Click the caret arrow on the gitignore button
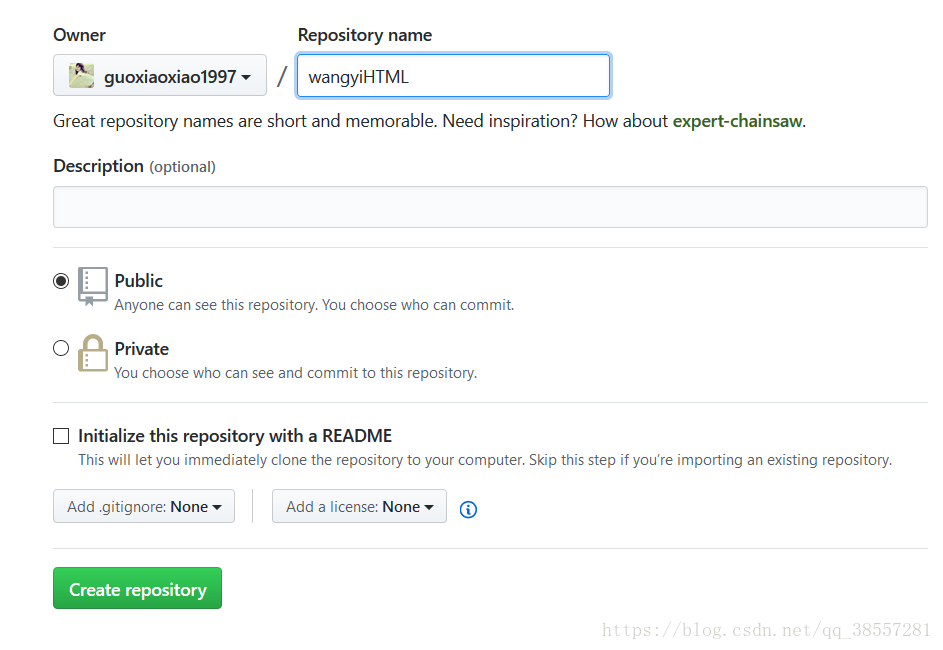Viewport: 943px width, 650px height. click(217, 507)
